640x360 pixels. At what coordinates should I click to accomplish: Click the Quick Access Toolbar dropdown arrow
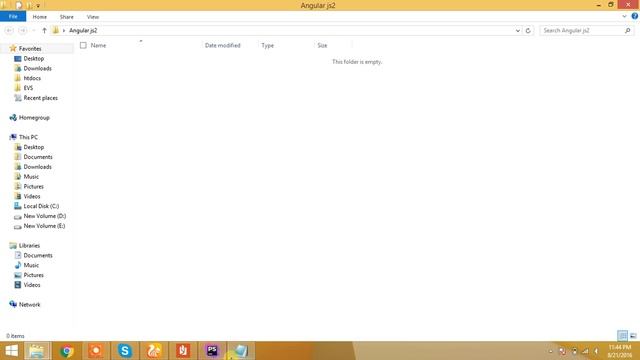(38, 6)
